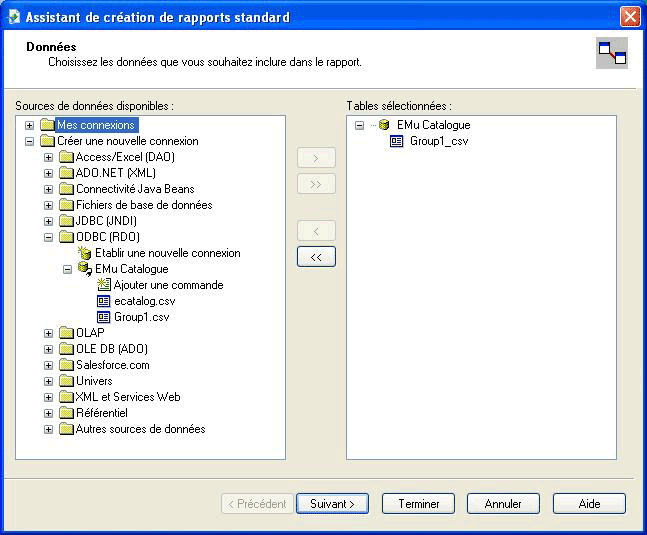Click the remove all tables '<<' button

tap(316, 257)
